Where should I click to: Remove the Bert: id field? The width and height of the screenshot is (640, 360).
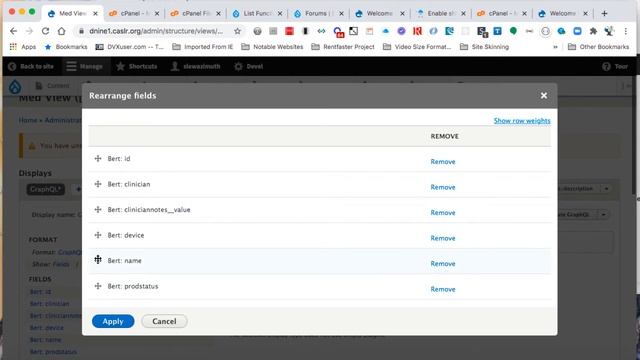pyautogui.click(x=443, y=162)
